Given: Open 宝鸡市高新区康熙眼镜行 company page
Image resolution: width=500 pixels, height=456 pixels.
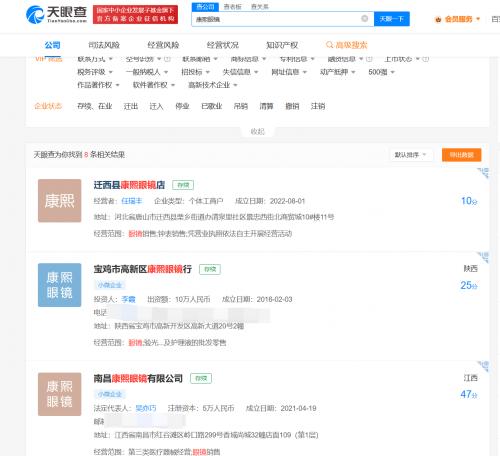Looking at the screenshot, I should 143,269.
